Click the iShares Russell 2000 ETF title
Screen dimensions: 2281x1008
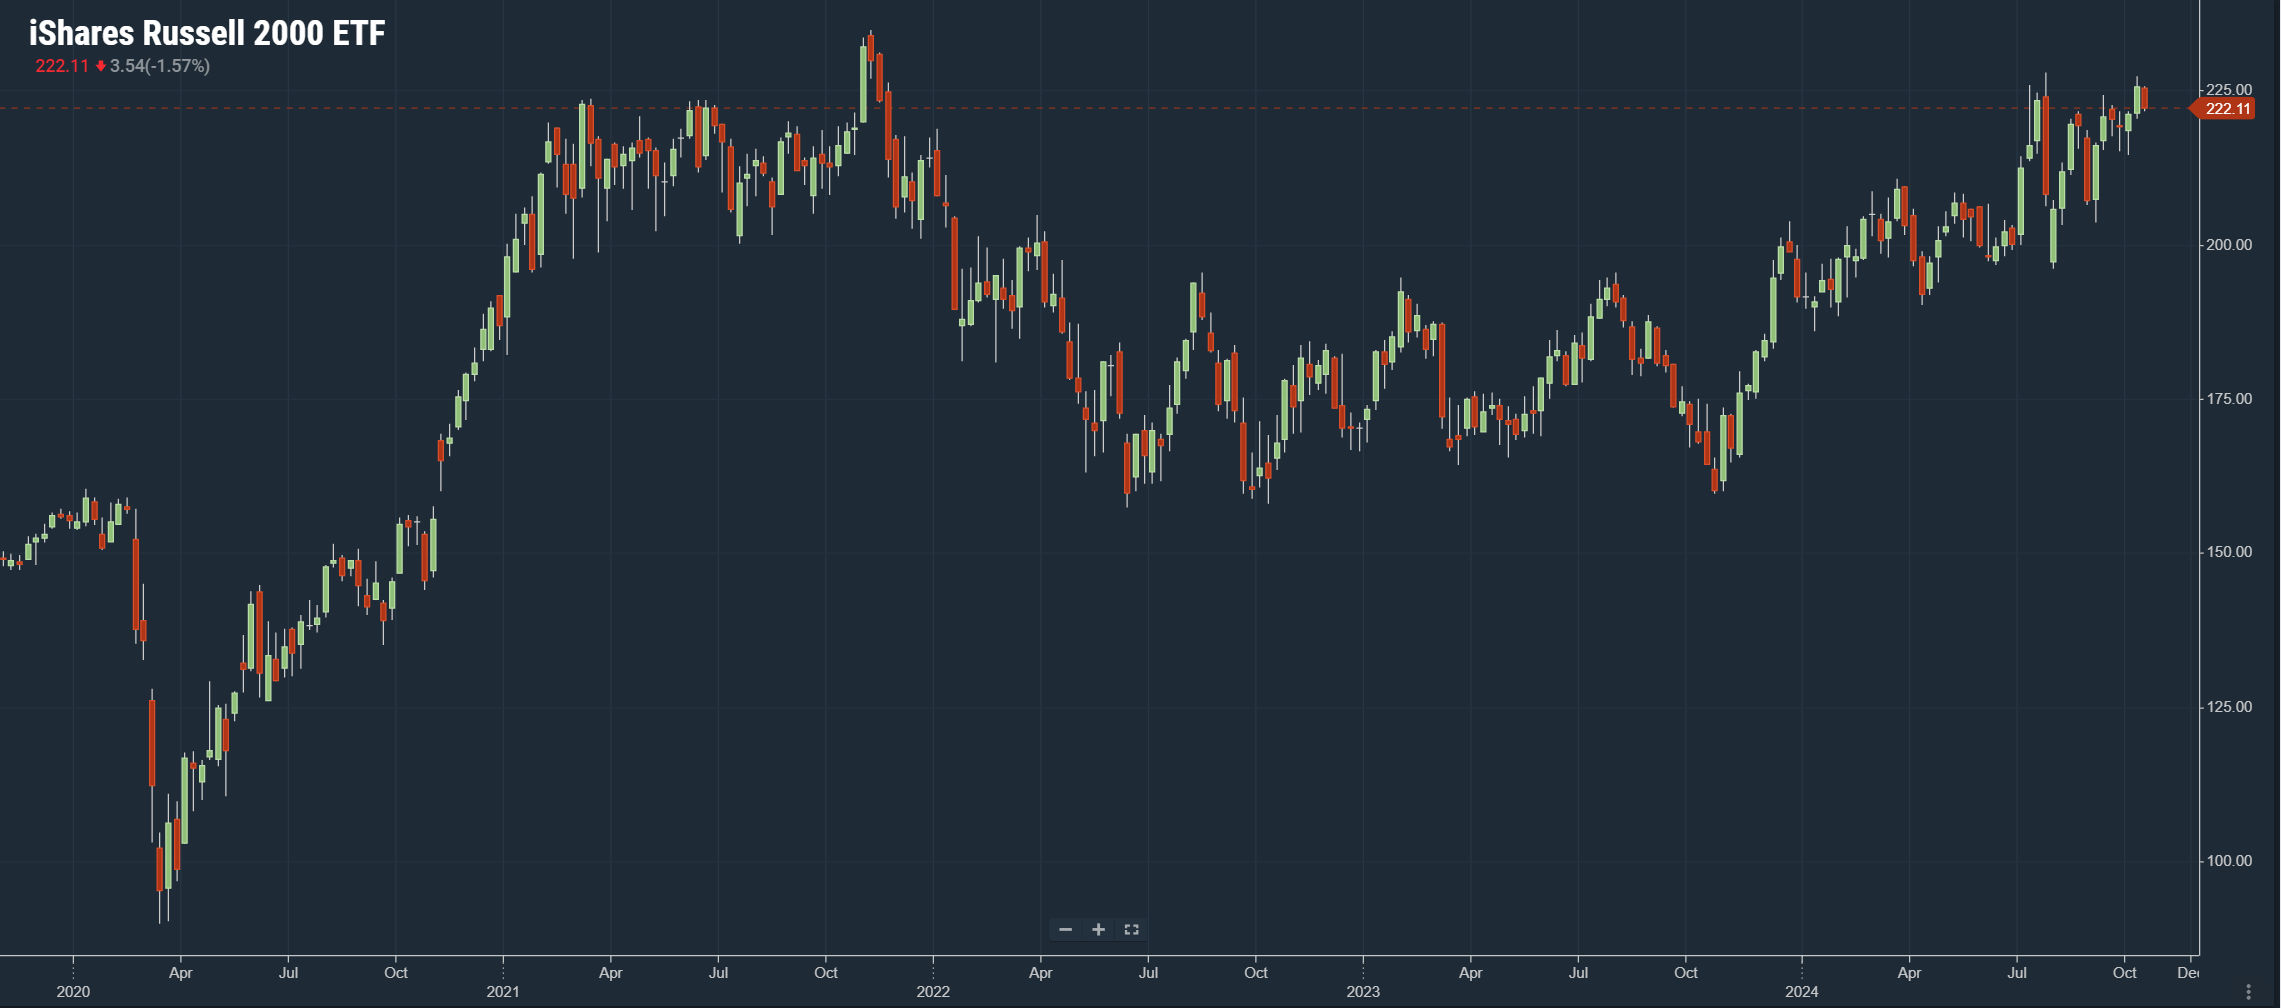pyautogui.click(x=207, y=33)
